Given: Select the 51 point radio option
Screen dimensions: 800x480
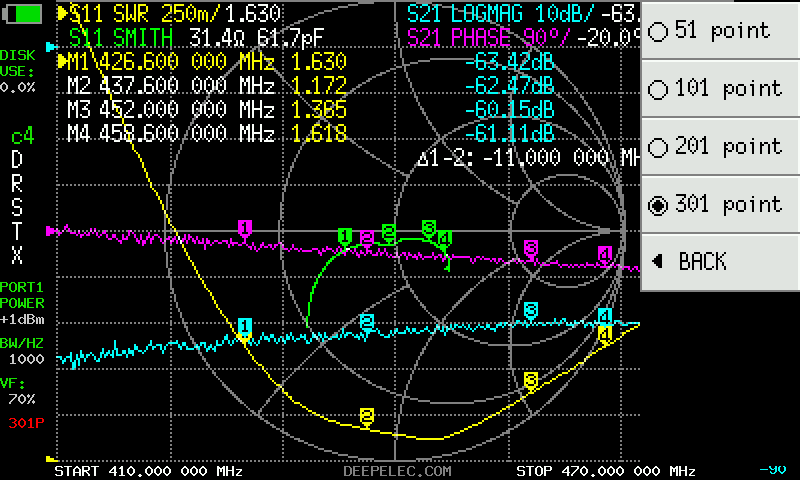Looking at the screenshot, I should pyautogui.click(x=720, y=31).
